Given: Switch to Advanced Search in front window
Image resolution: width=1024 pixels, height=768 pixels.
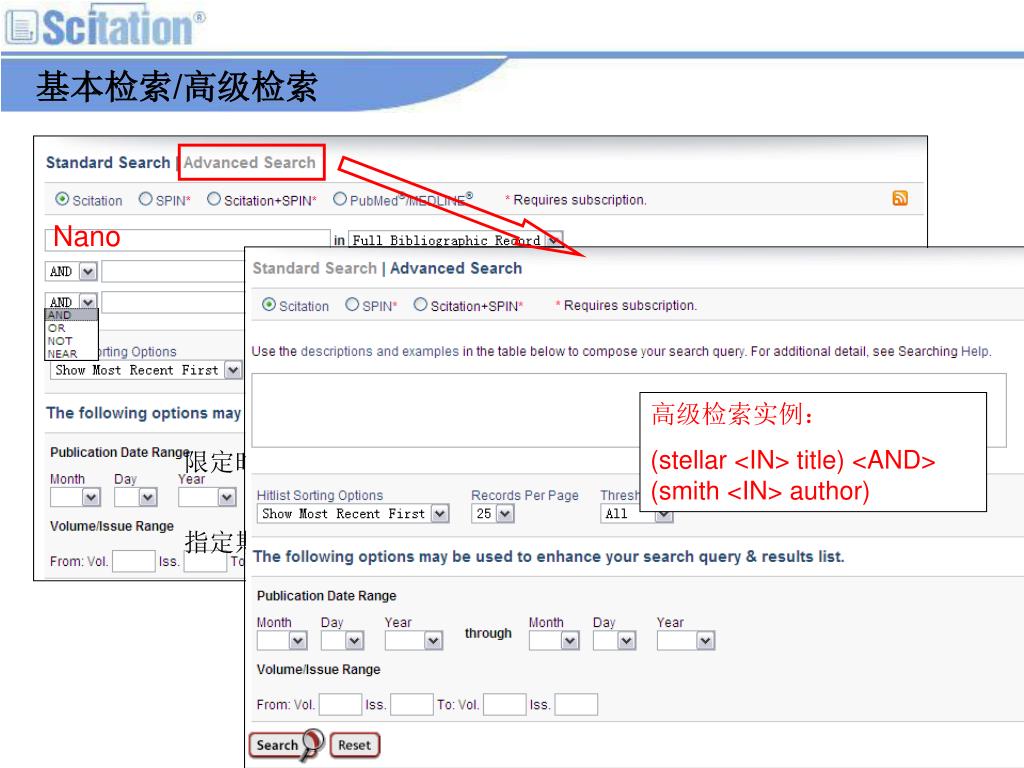Looking at the screenshot, I should [456, 268].
